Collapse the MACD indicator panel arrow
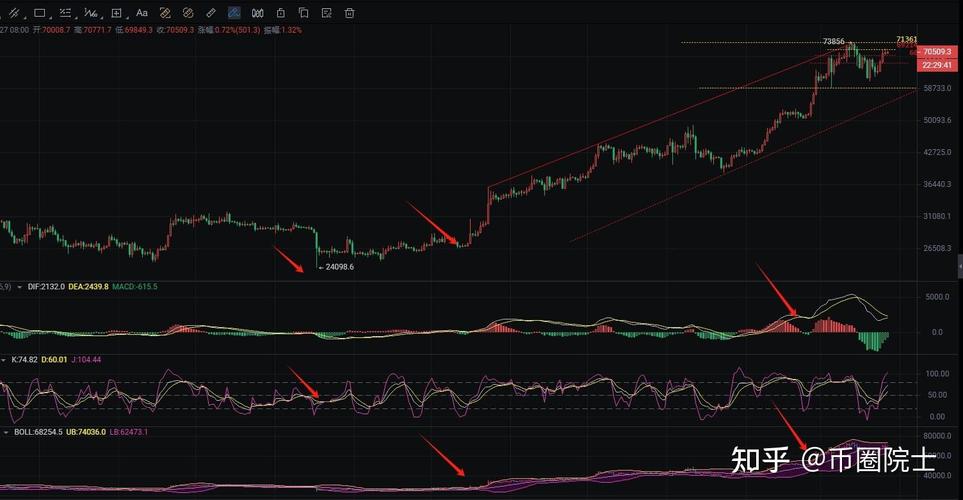963x500 pixels. (18, 287)
